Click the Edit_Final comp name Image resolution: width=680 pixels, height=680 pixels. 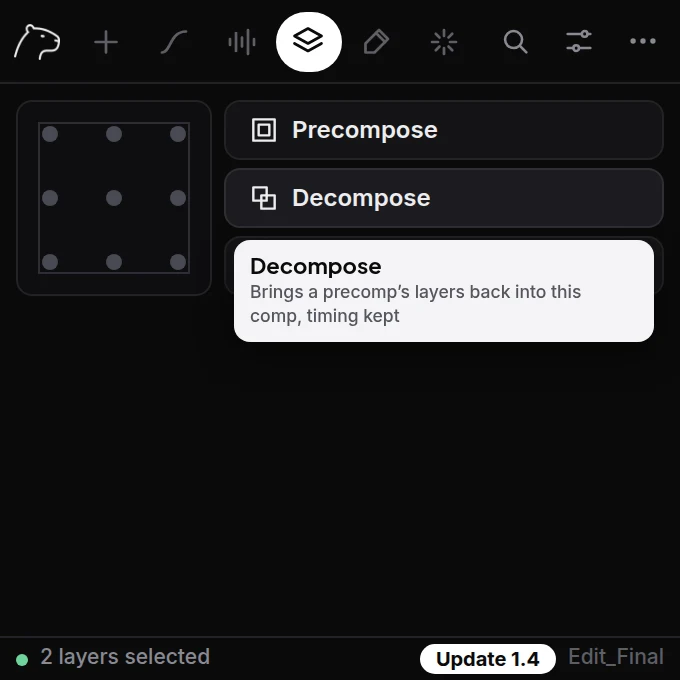point(616,657)
